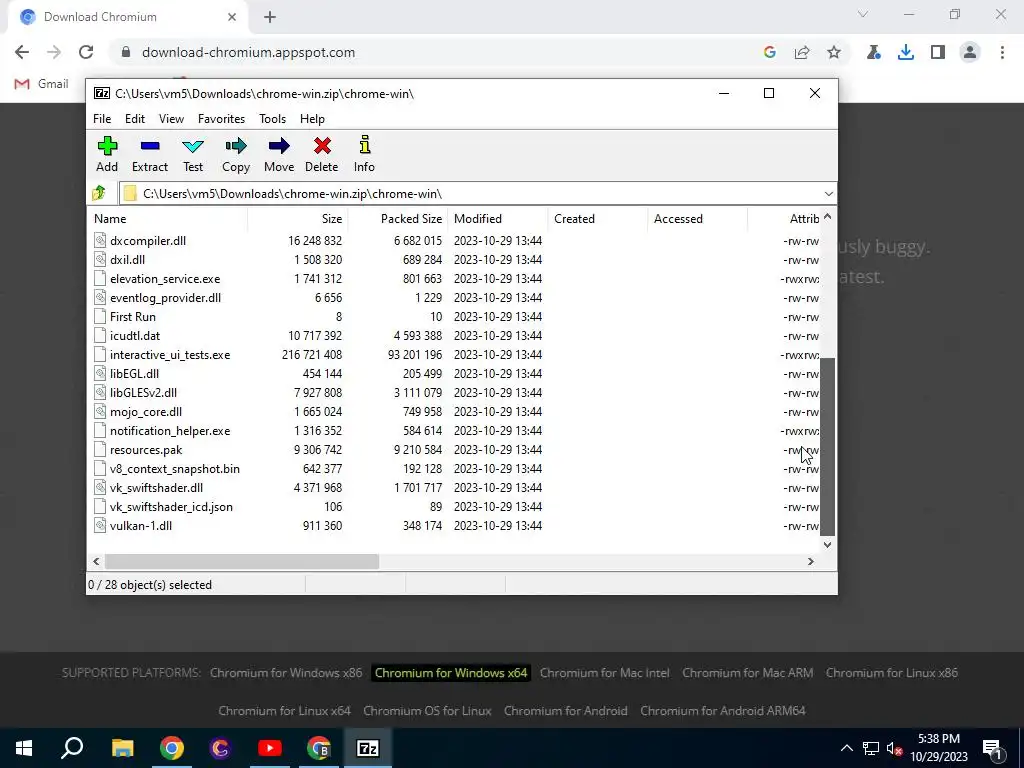Image resolution: width=1024 pixels, height=768 pixels.
Task: Open the Gmail bookmark
Action: (42, 84)
